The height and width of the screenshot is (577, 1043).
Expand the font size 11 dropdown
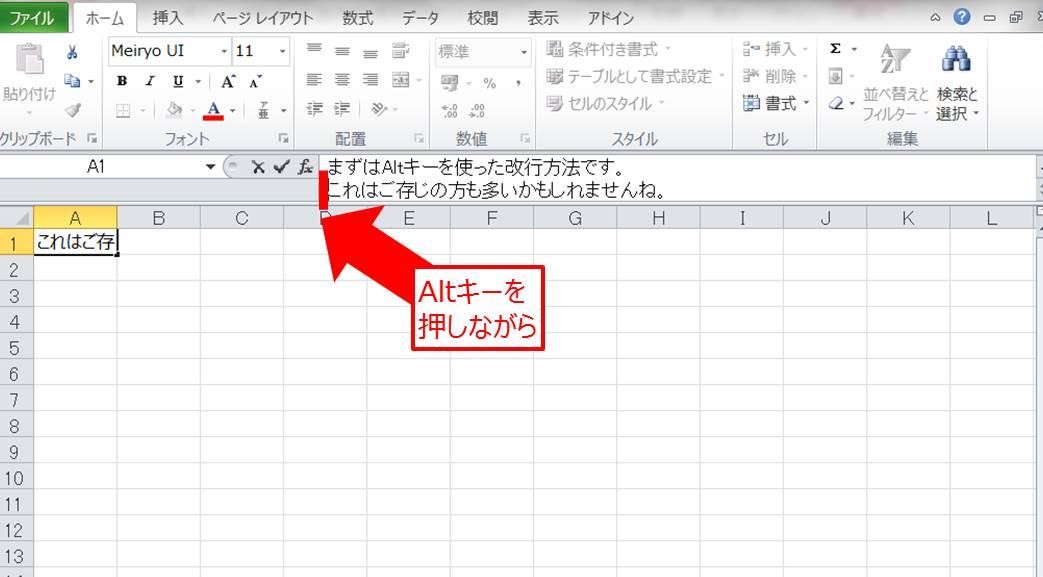pyautogui.click(x=283, y=51)
